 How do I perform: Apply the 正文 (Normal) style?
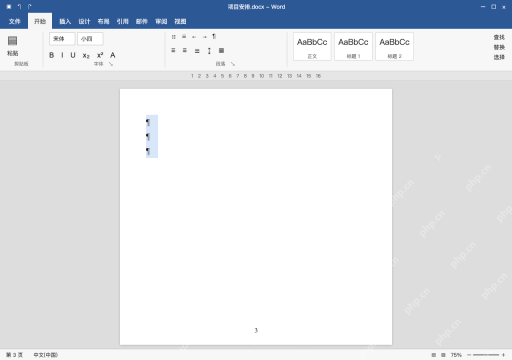(x=312, y=47)
